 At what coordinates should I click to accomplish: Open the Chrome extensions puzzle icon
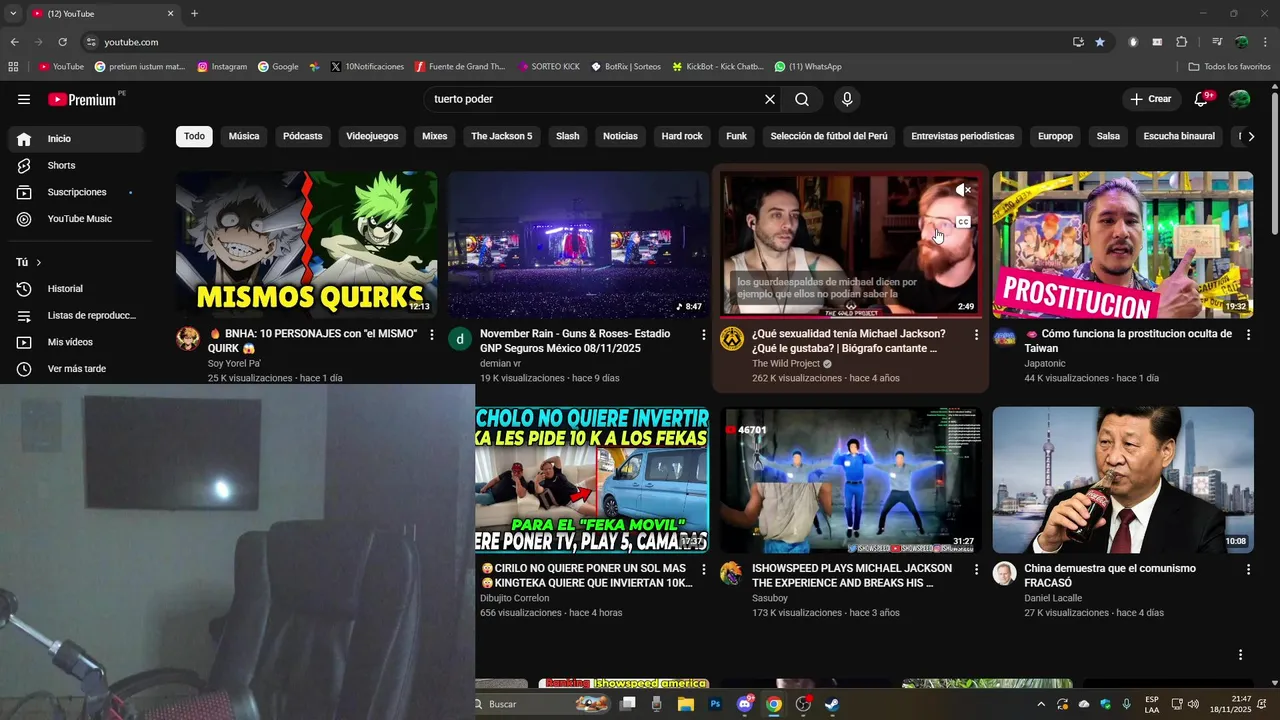(1181, 42)
